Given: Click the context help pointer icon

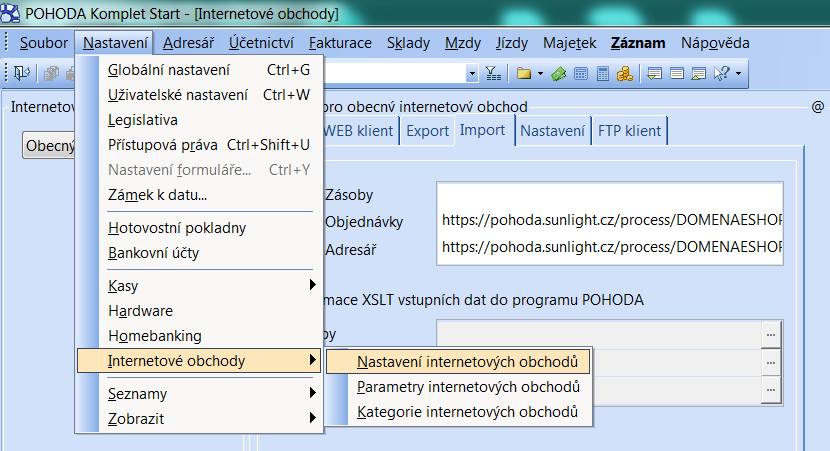Looking at the screenshot, I should click(x=721, y=74).
